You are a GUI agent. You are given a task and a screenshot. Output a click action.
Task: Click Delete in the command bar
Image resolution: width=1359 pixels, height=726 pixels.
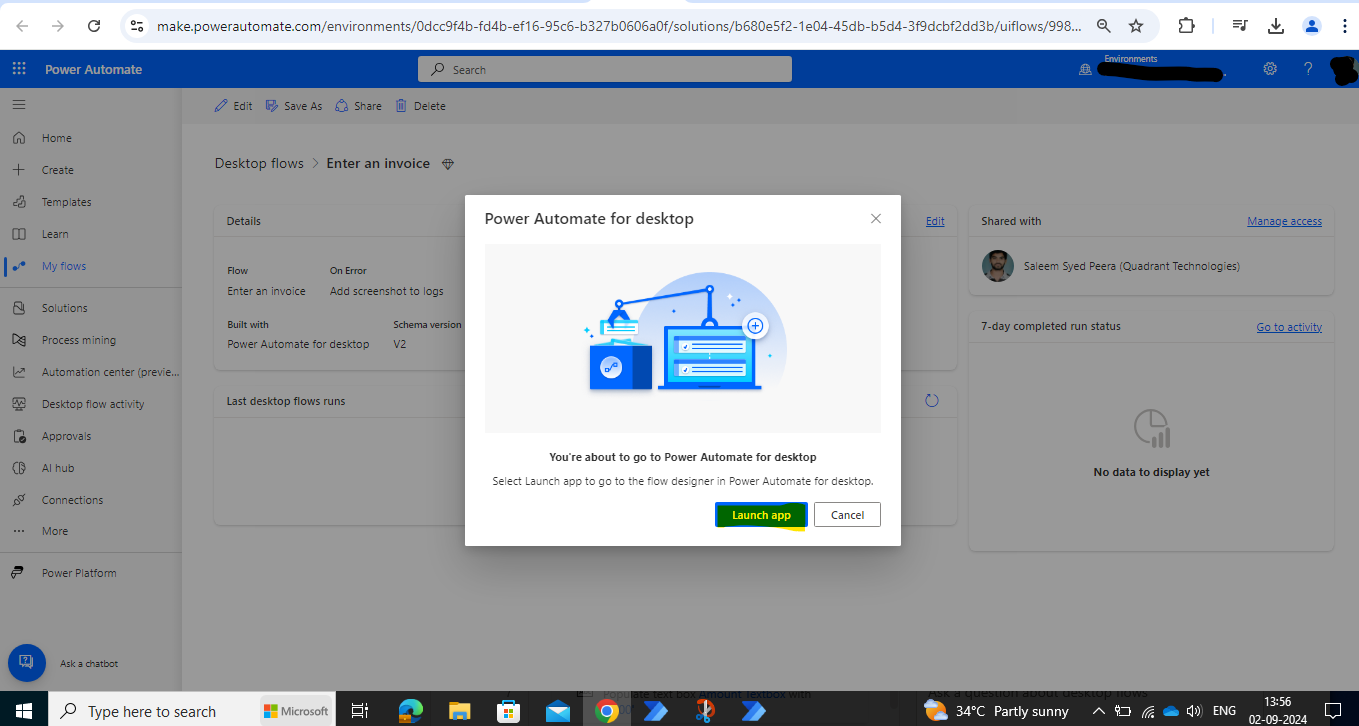(420, 106)
